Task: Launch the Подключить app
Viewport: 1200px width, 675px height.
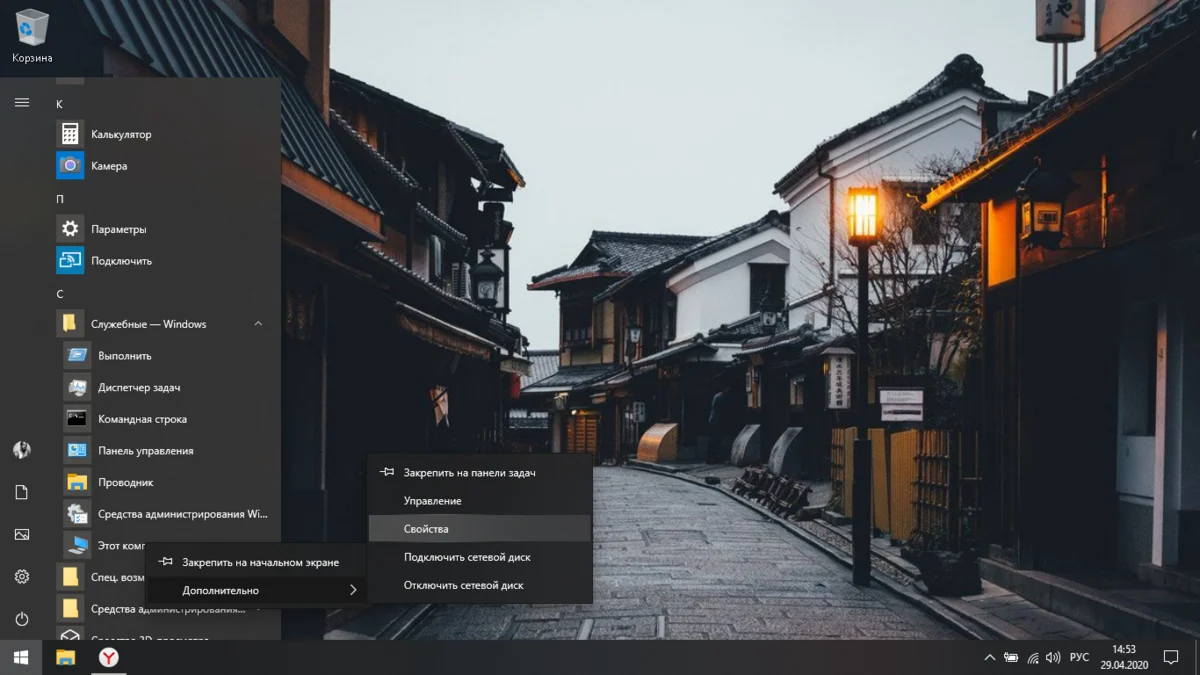Action: [x=162, y=261]
